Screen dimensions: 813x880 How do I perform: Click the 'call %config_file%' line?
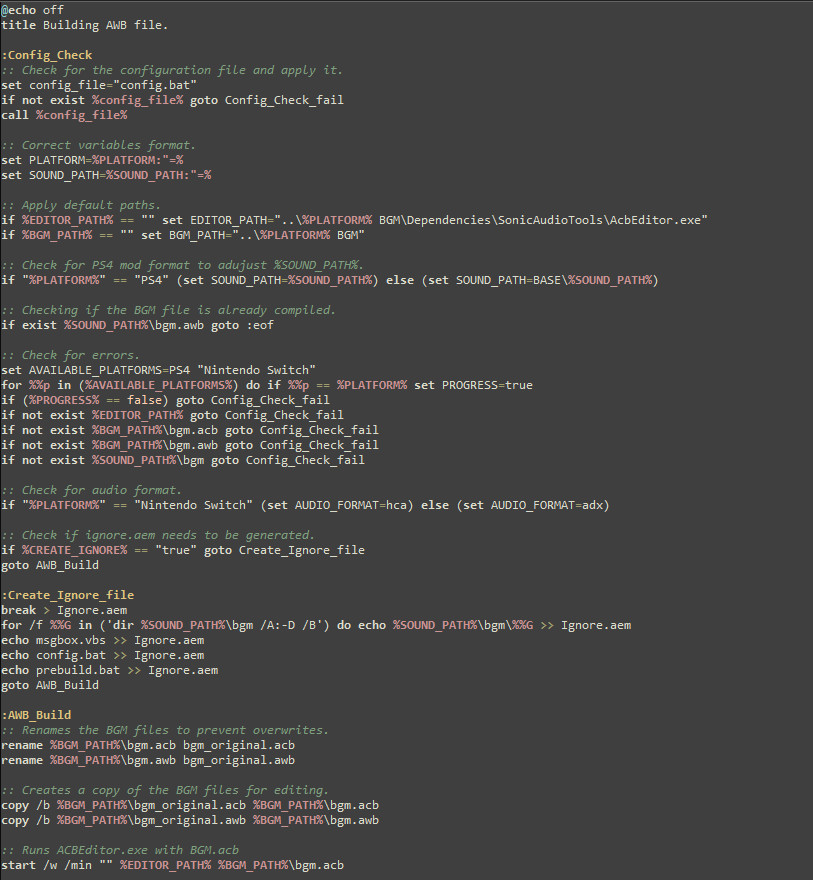pos(64,115)
